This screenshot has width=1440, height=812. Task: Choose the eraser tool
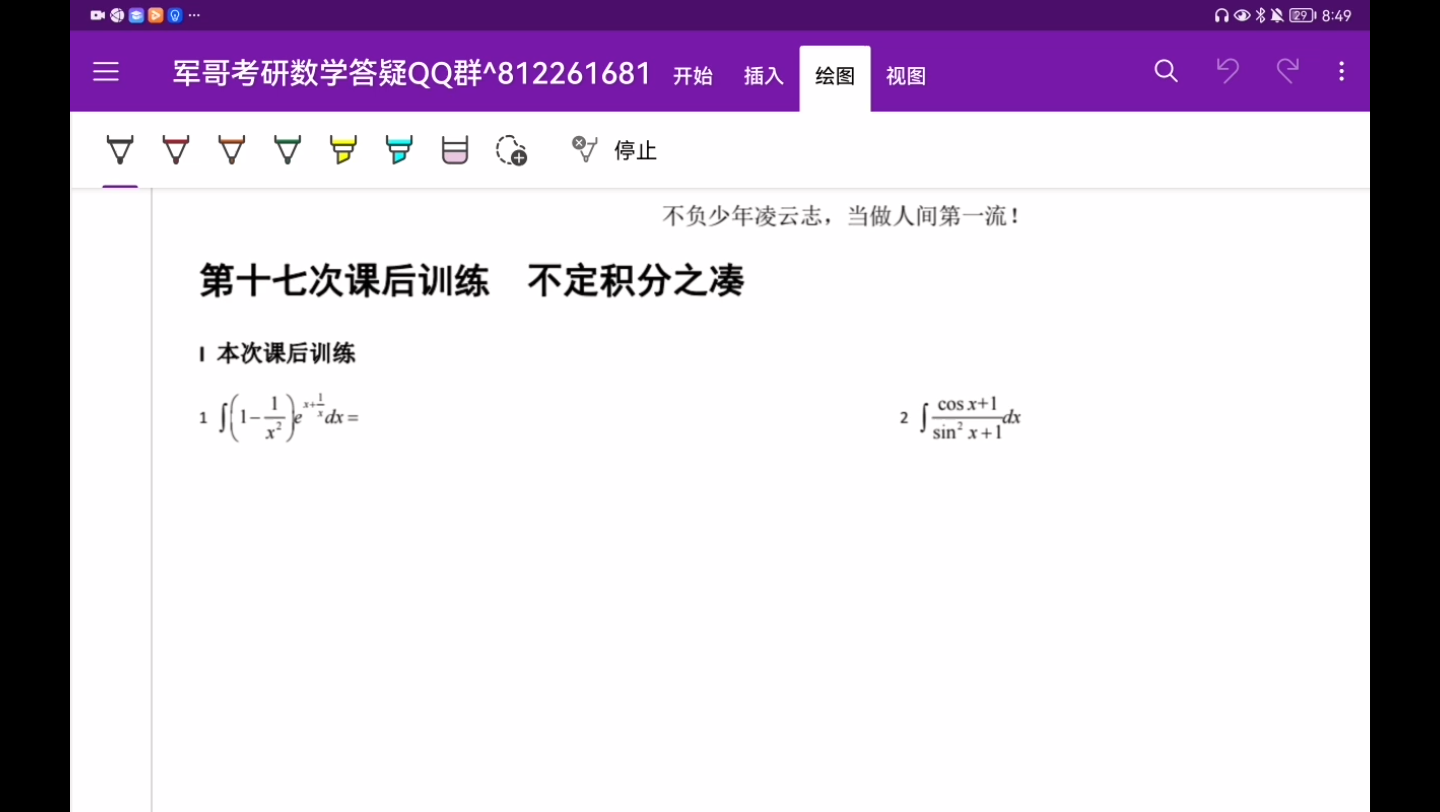(x=454, y=150)
